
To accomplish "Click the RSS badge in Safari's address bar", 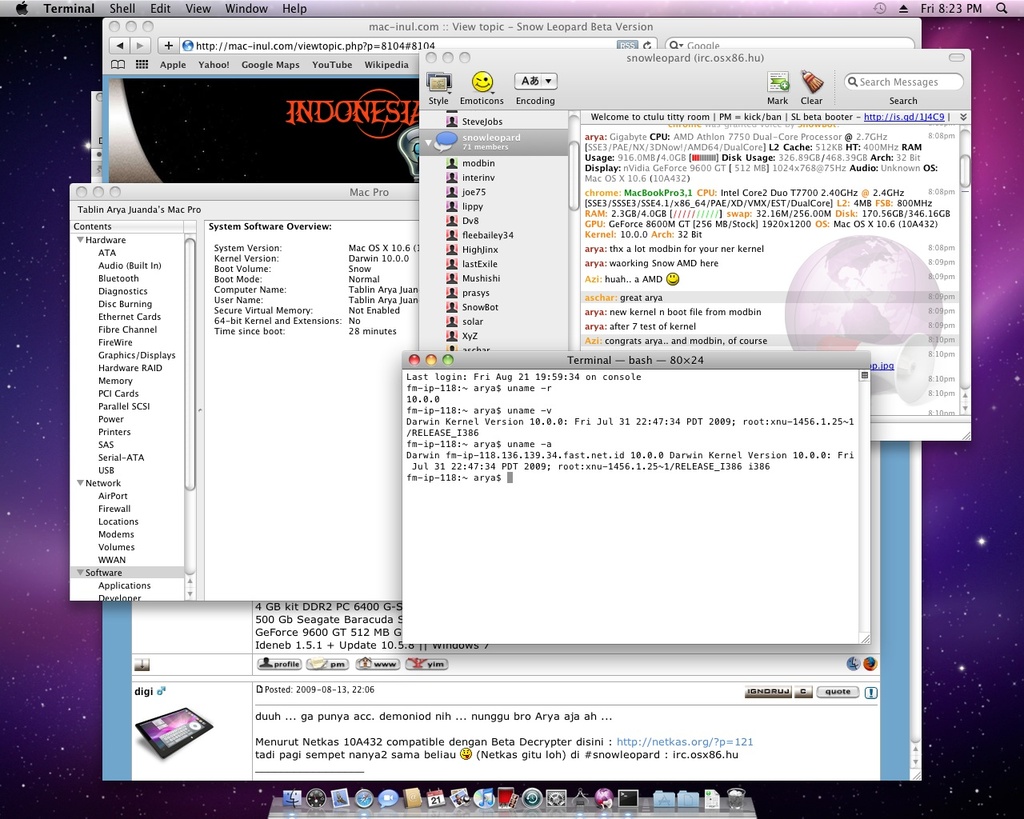I will 627,46.
